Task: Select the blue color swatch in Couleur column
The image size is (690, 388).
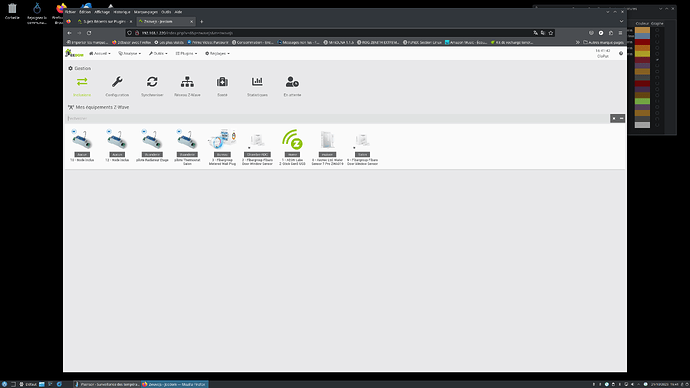Action: tap(642, 36)
